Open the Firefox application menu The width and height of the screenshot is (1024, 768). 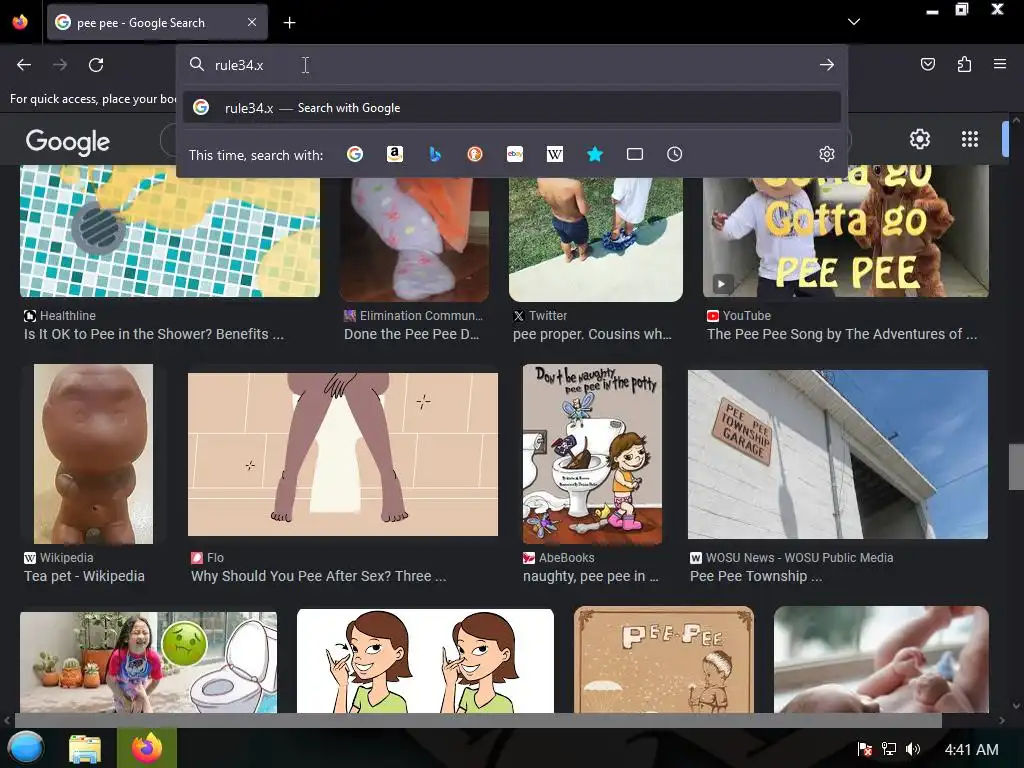point(1000,64)
